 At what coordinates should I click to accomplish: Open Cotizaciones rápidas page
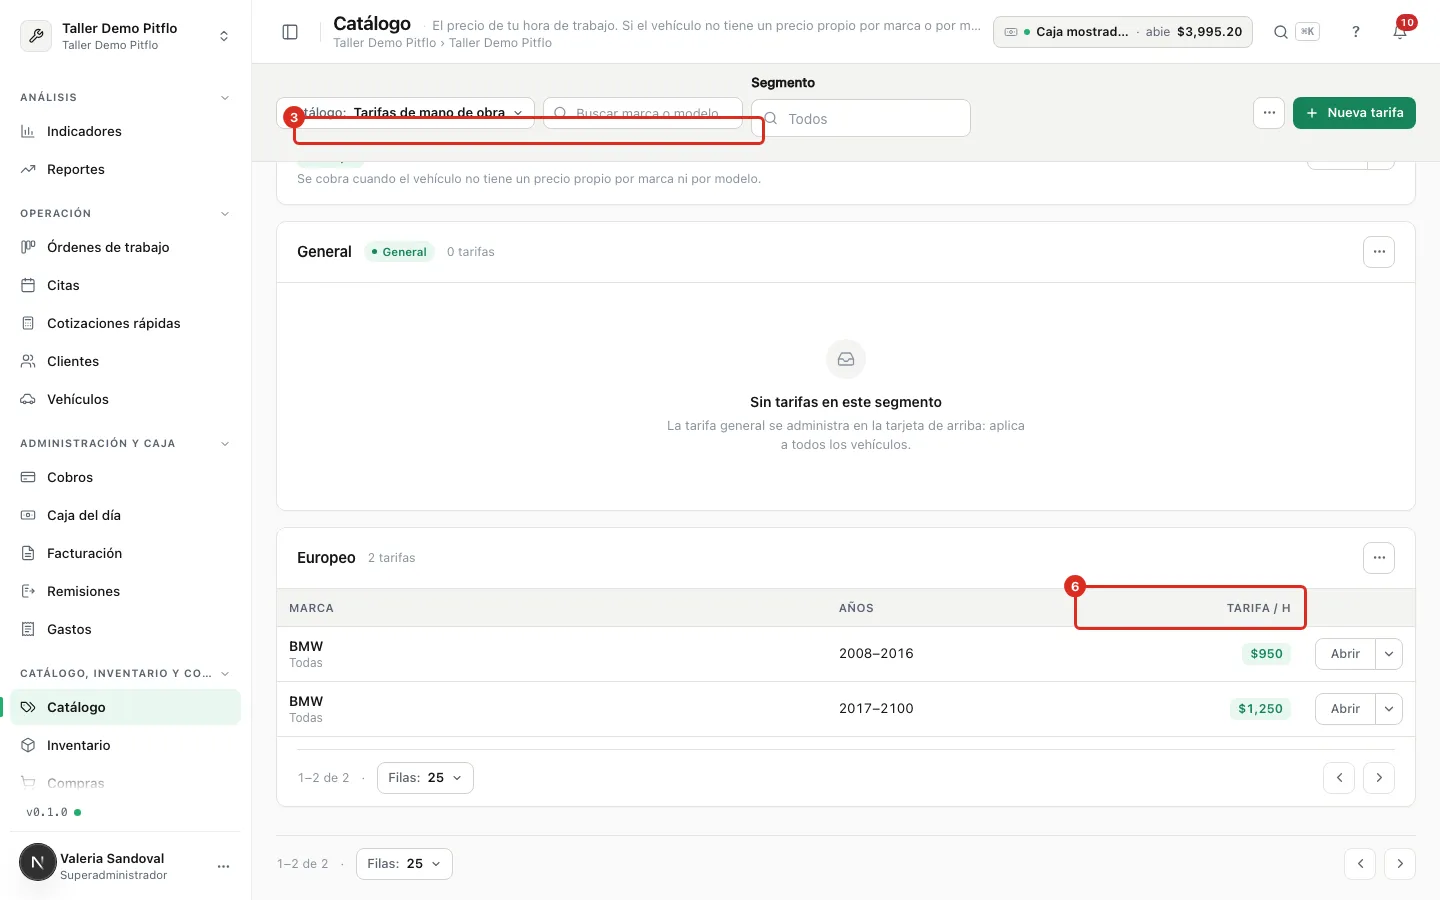tap(125, 324)
